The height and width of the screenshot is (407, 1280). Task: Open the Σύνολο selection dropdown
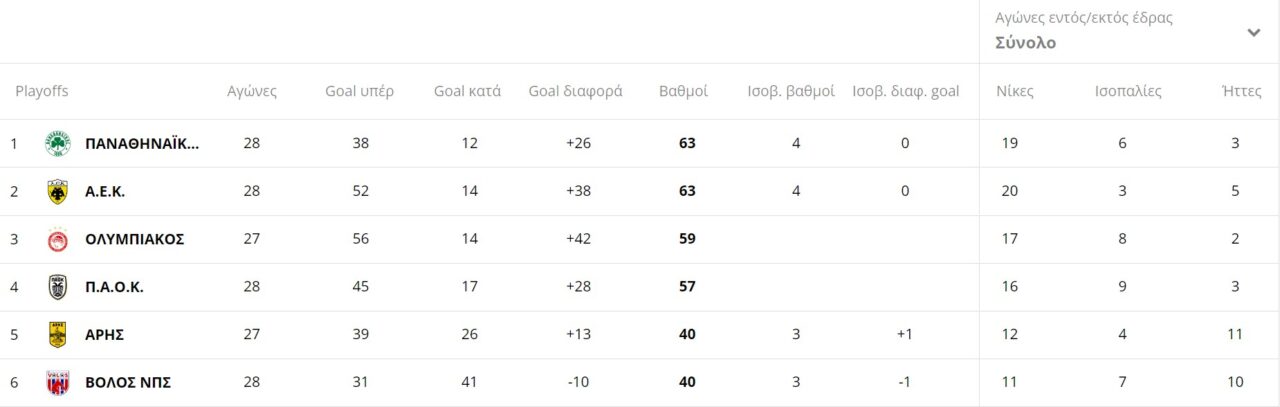[1026, 43]
